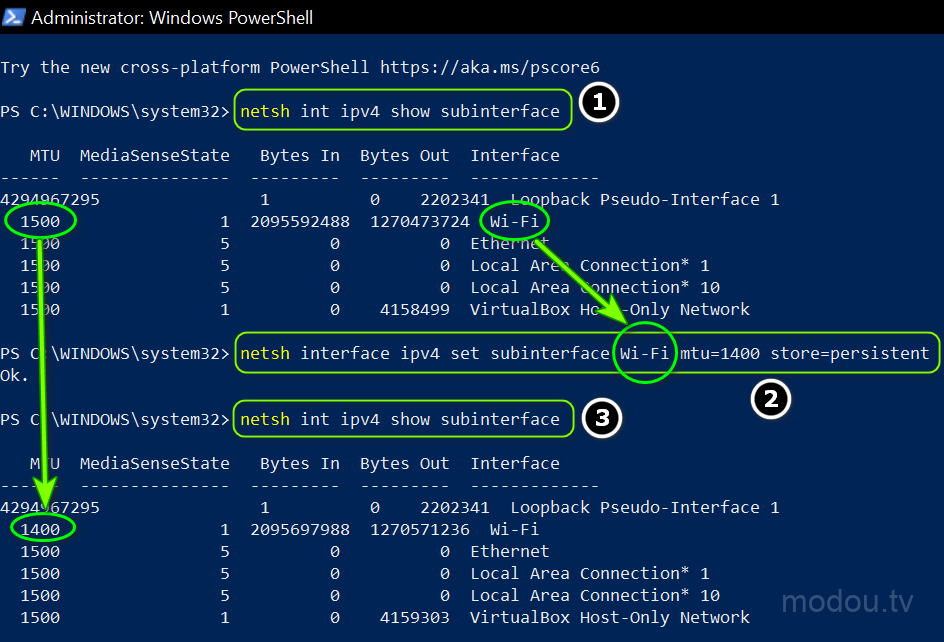This screenshot has height=642, width=944.
Task: Click the modou.tv watermark
Action: point(847,602)
